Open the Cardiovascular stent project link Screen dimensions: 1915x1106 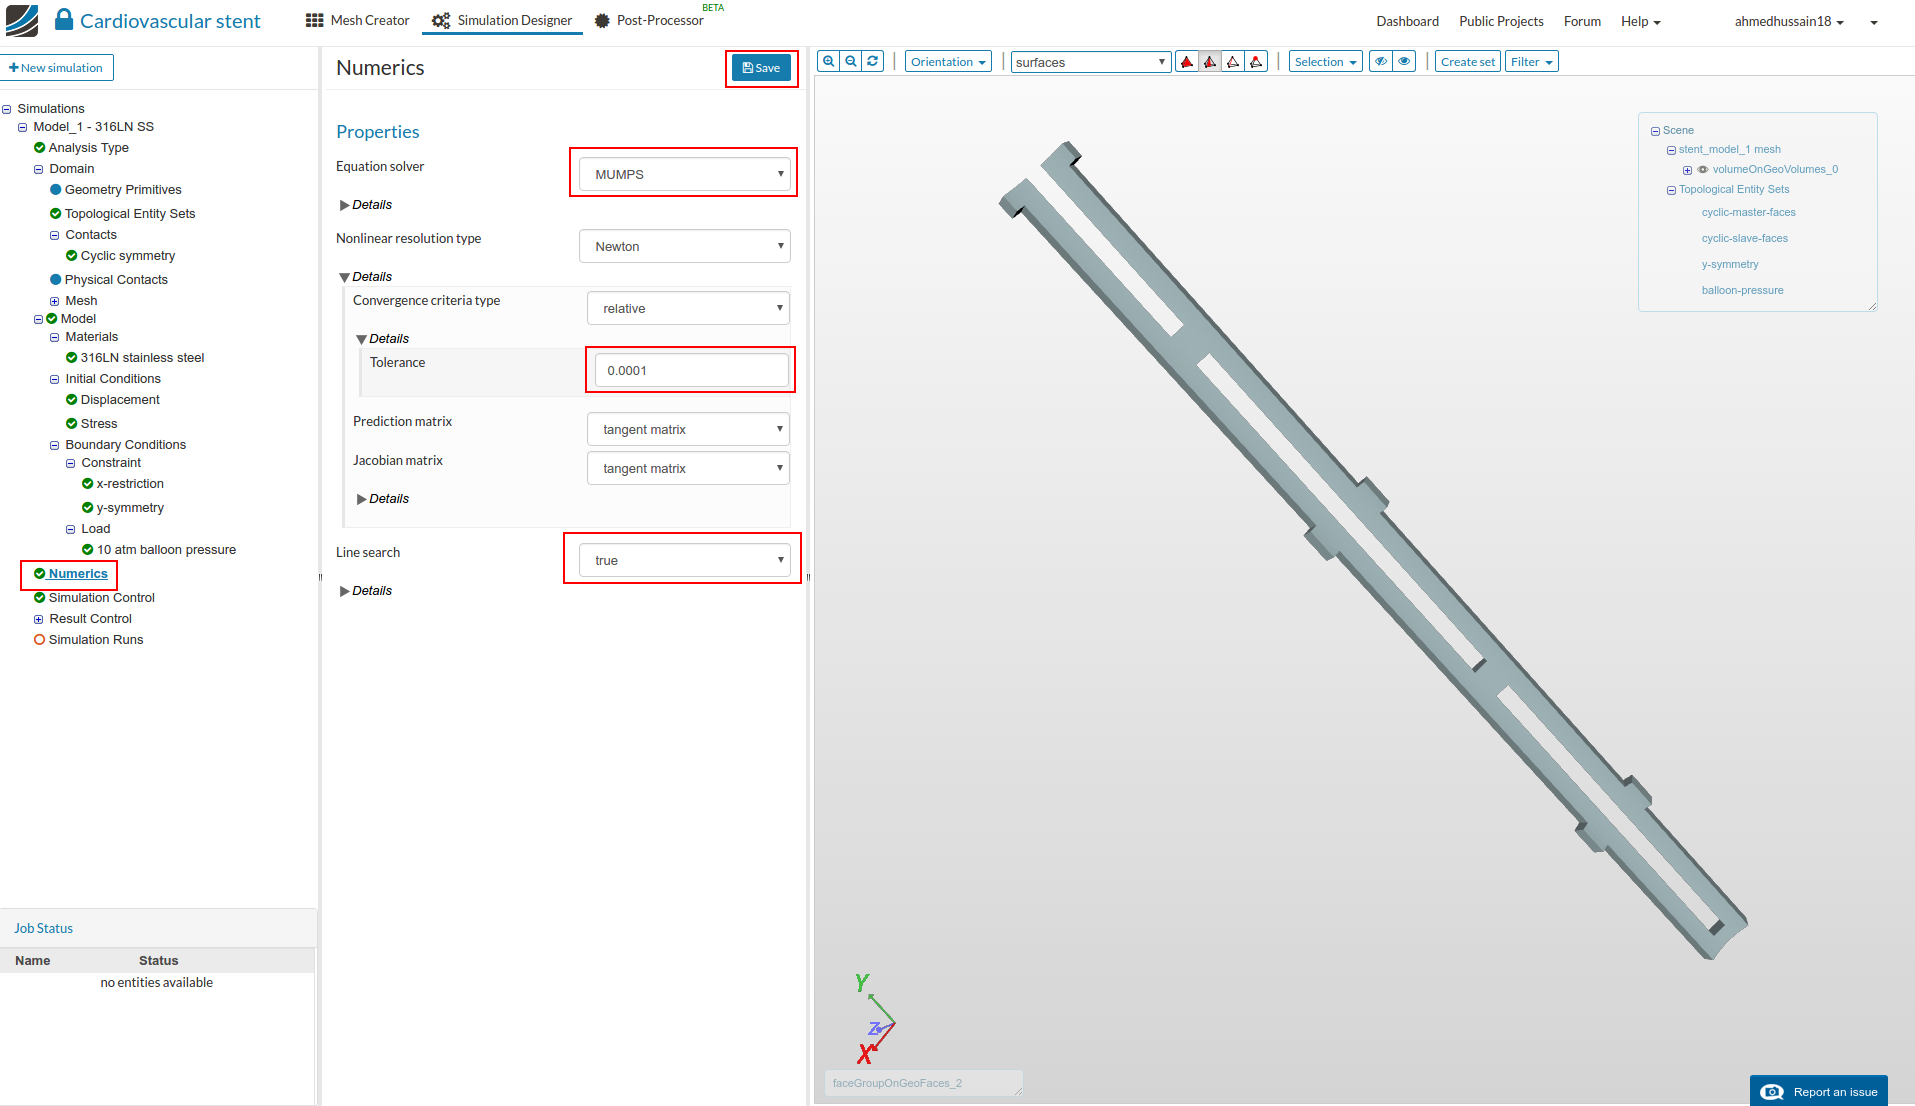click(170, 21)
